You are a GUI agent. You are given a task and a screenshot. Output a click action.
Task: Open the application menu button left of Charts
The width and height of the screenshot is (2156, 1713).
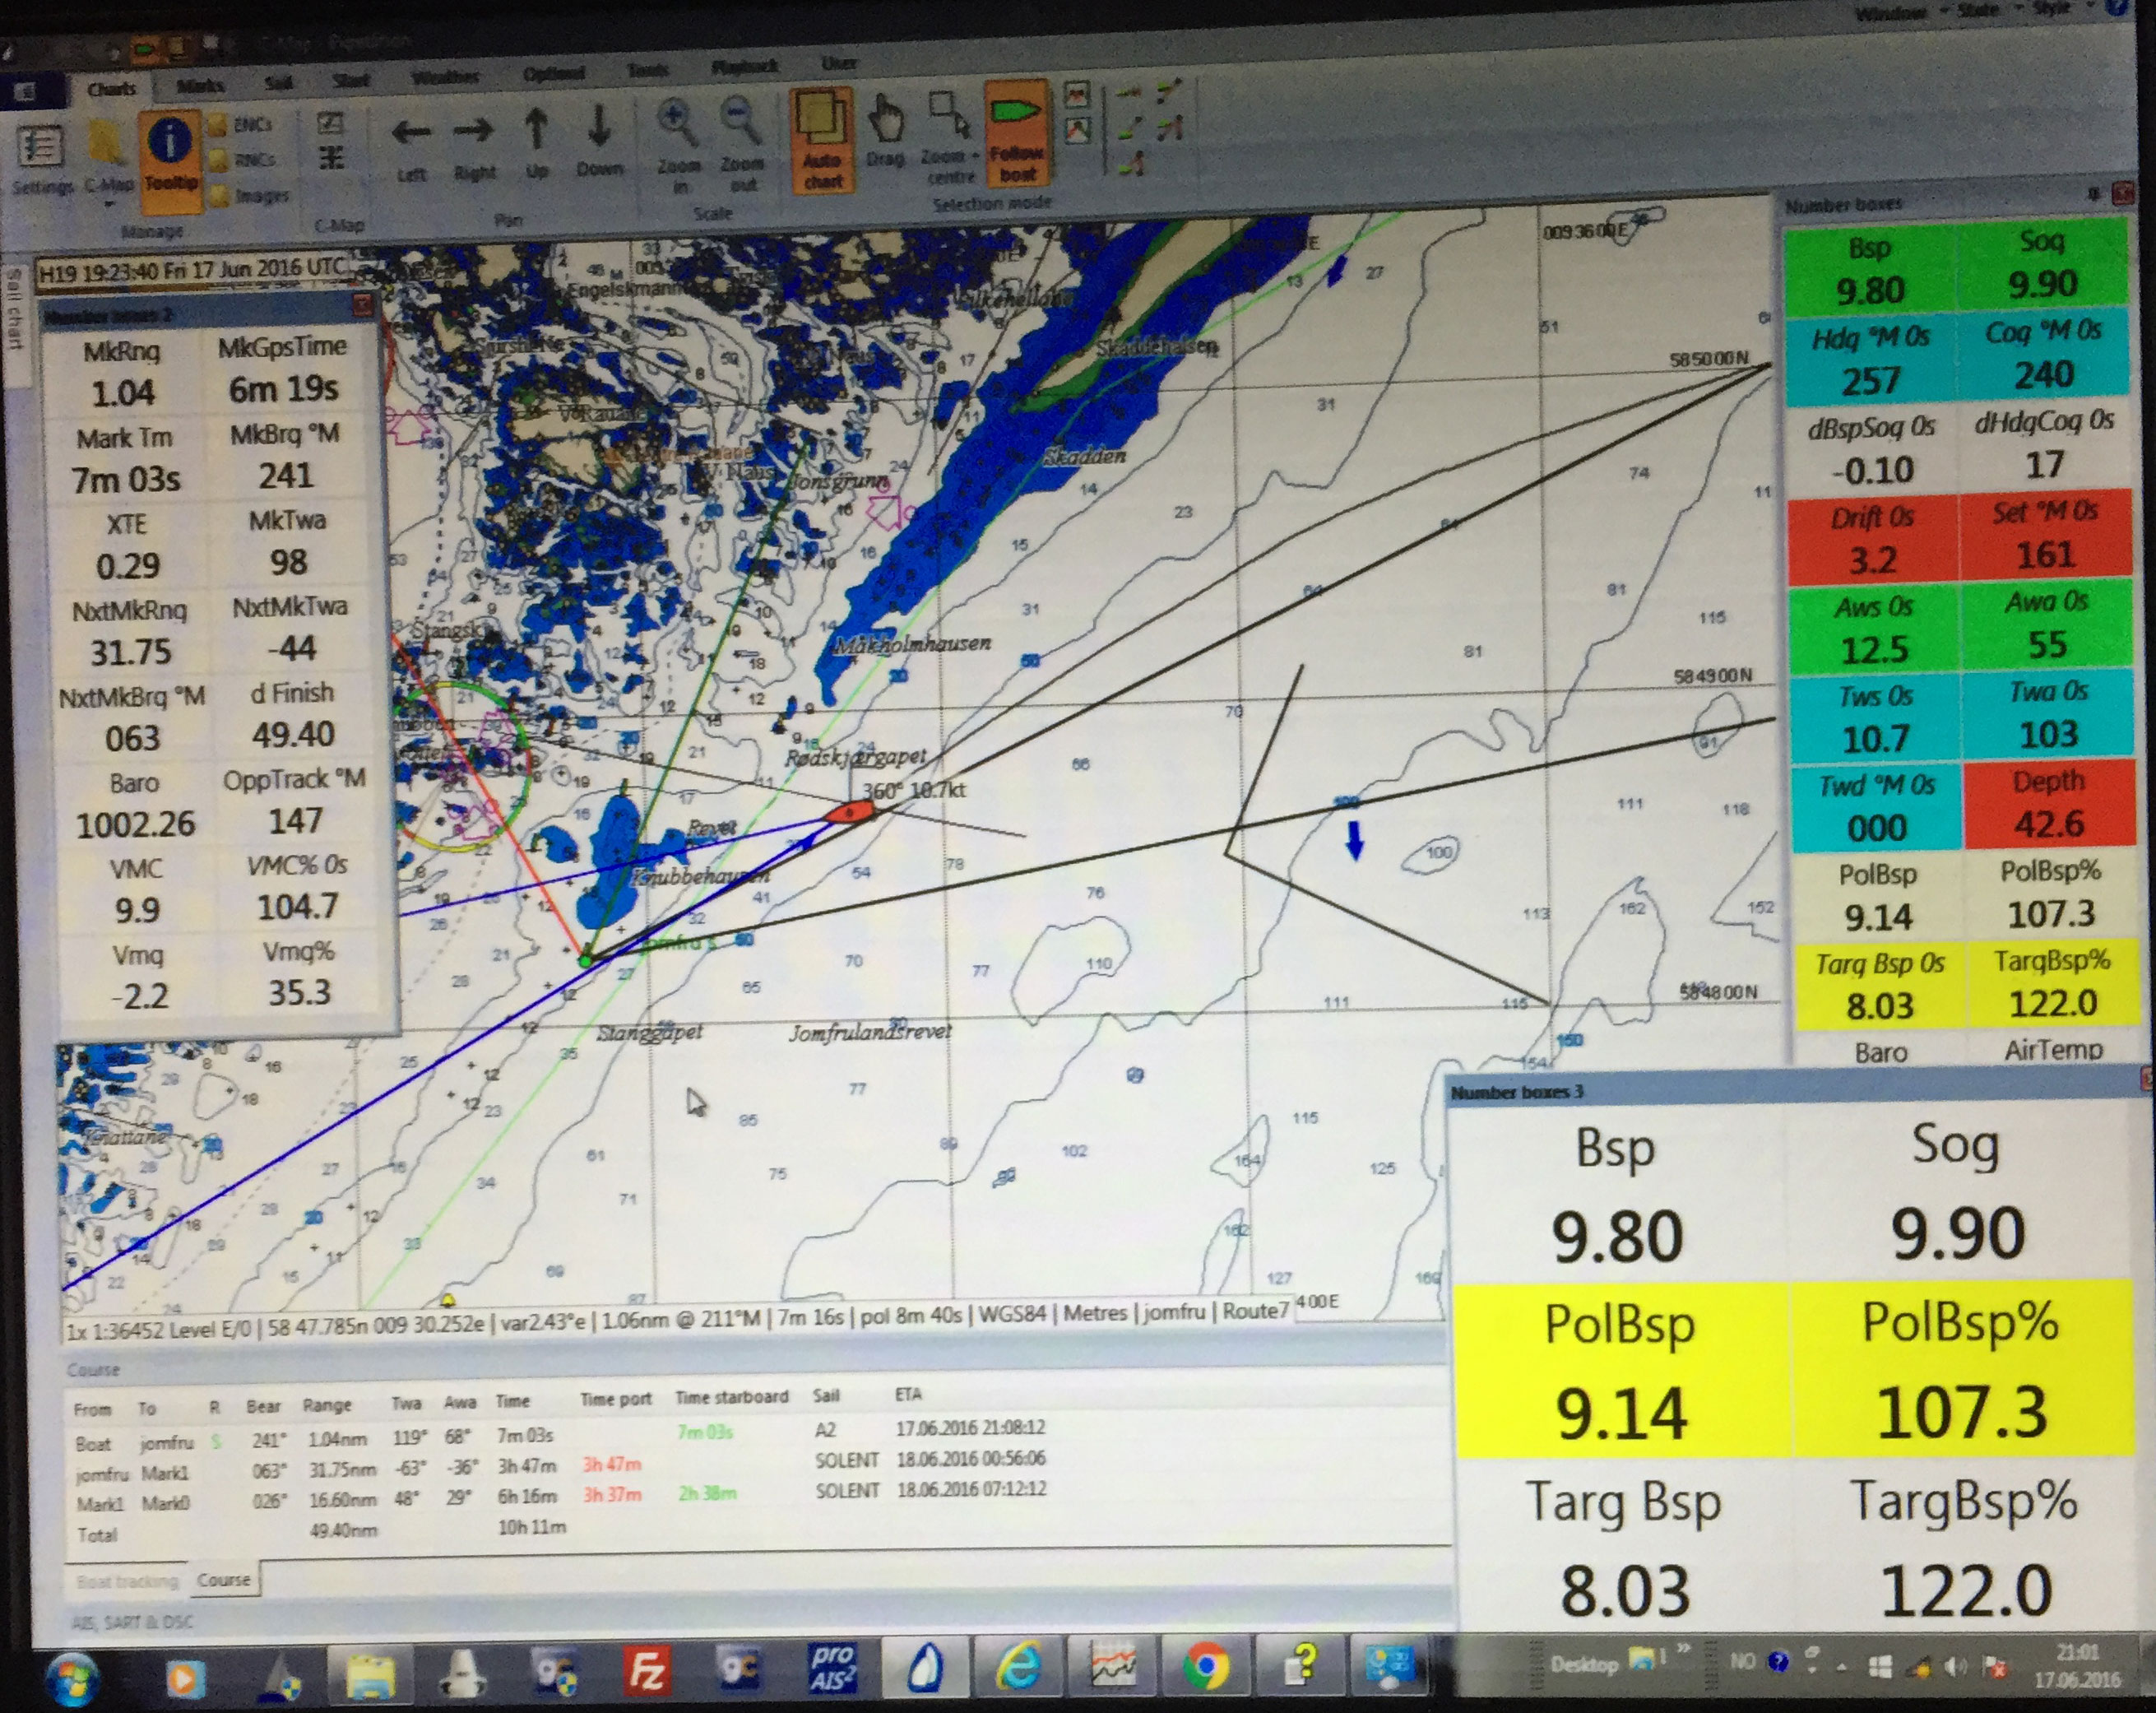[26, 92]
